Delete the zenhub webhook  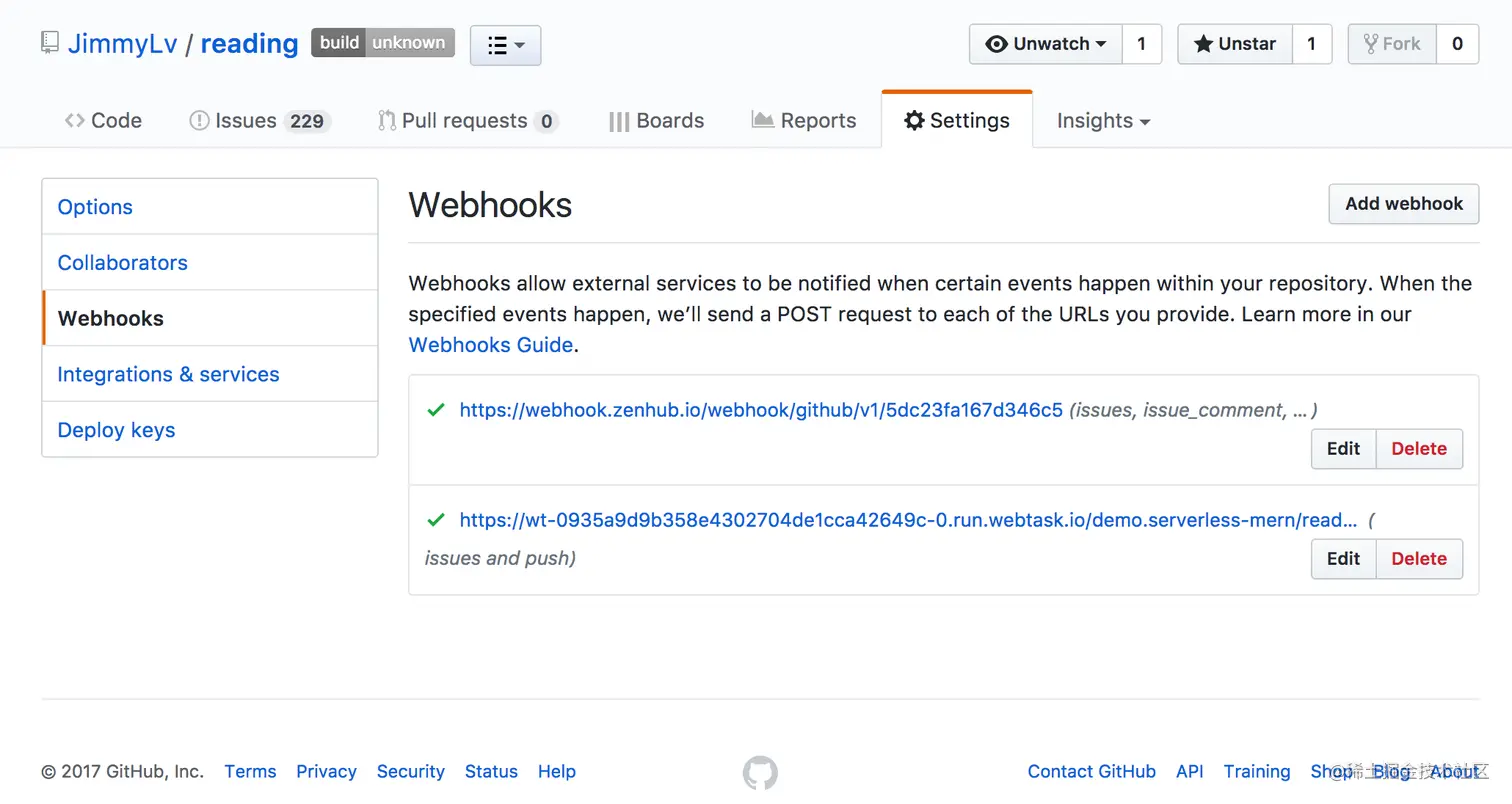pyautogui.click(x=1419, y=449)
